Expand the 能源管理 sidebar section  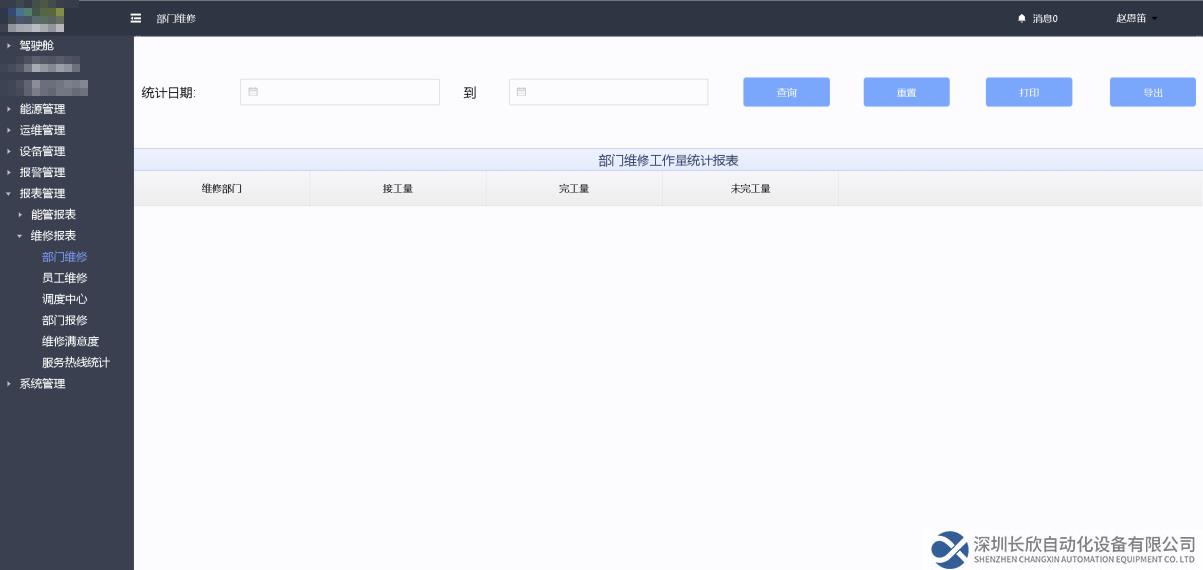coord(42,109)
